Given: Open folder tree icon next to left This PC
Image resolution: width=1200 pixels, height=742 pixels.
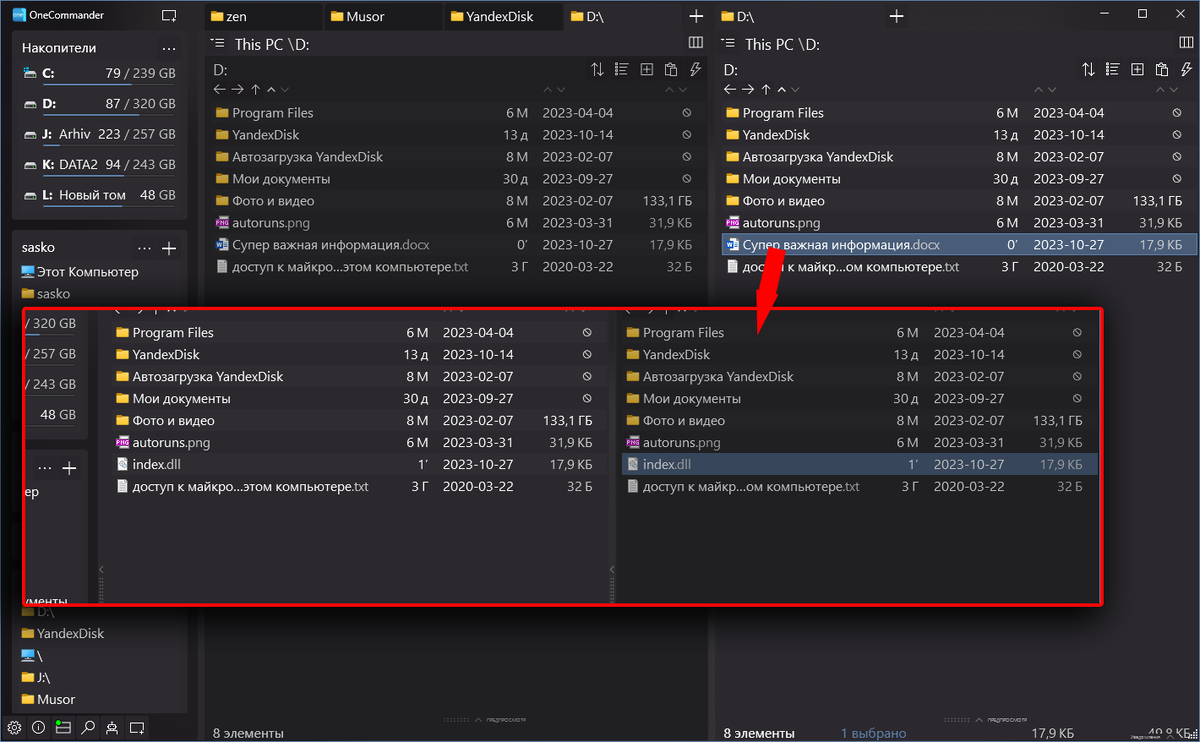Looking at the screenshot, I should pyautogui.click(x=218, y=43).
